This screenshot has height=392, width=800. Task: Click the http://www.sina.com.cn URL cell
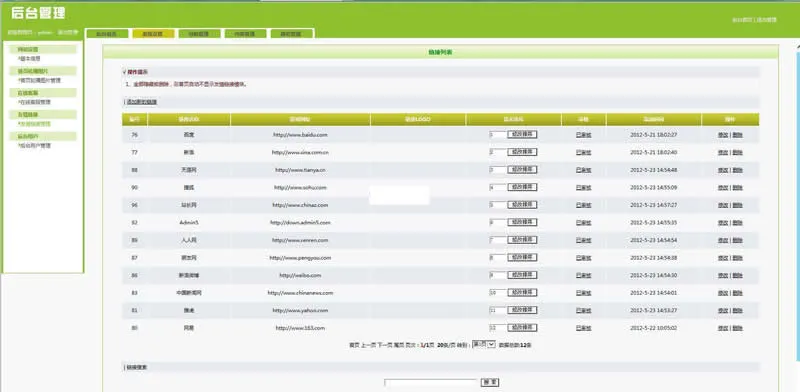pos(300,152)
